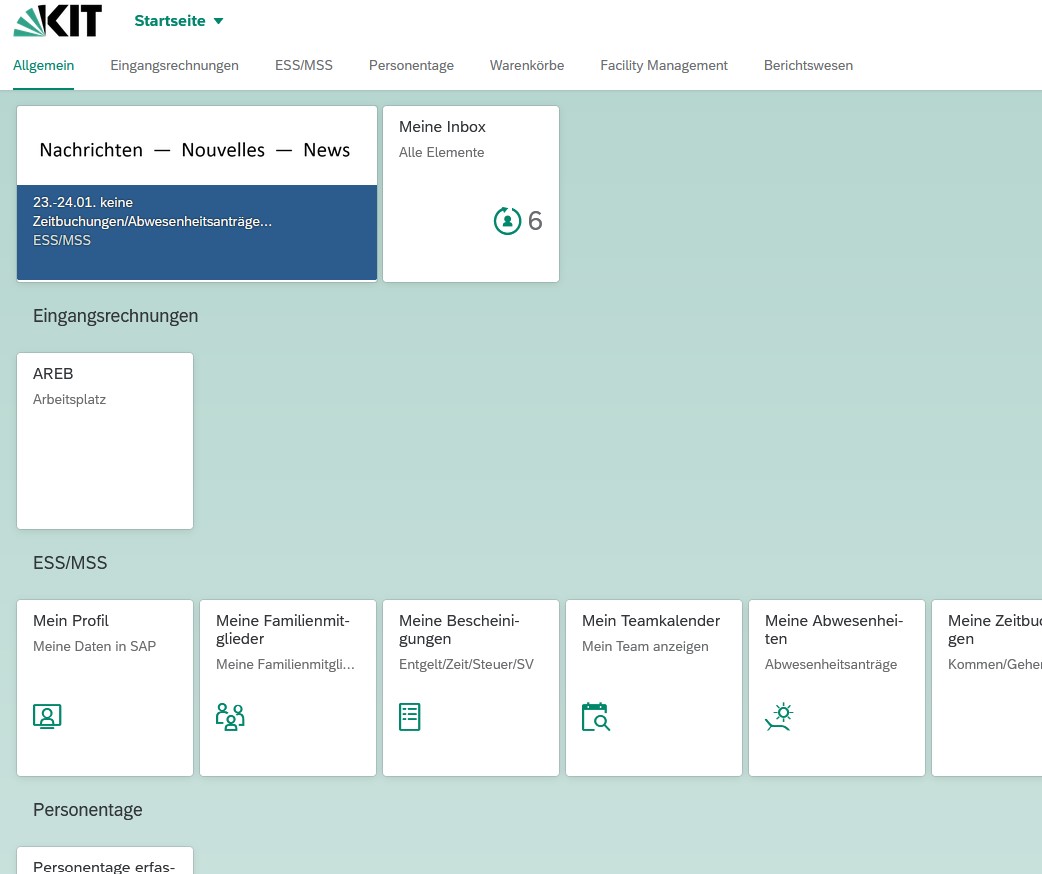The height and width of the screenshot is (874, 1042).
Task: Open the Berichtswesen tab
Action: coord(808,66)
